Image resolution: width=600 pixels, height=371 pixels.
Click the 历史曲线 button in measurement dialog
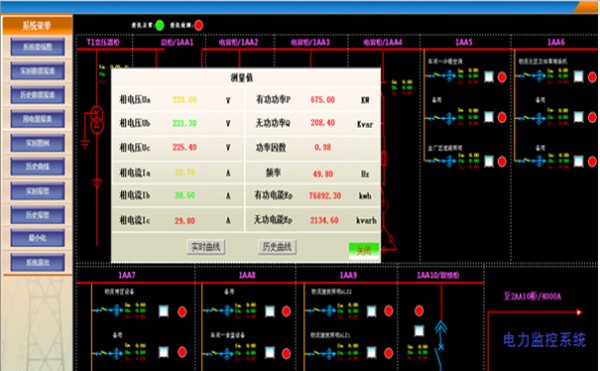click(x=277, y=247)
